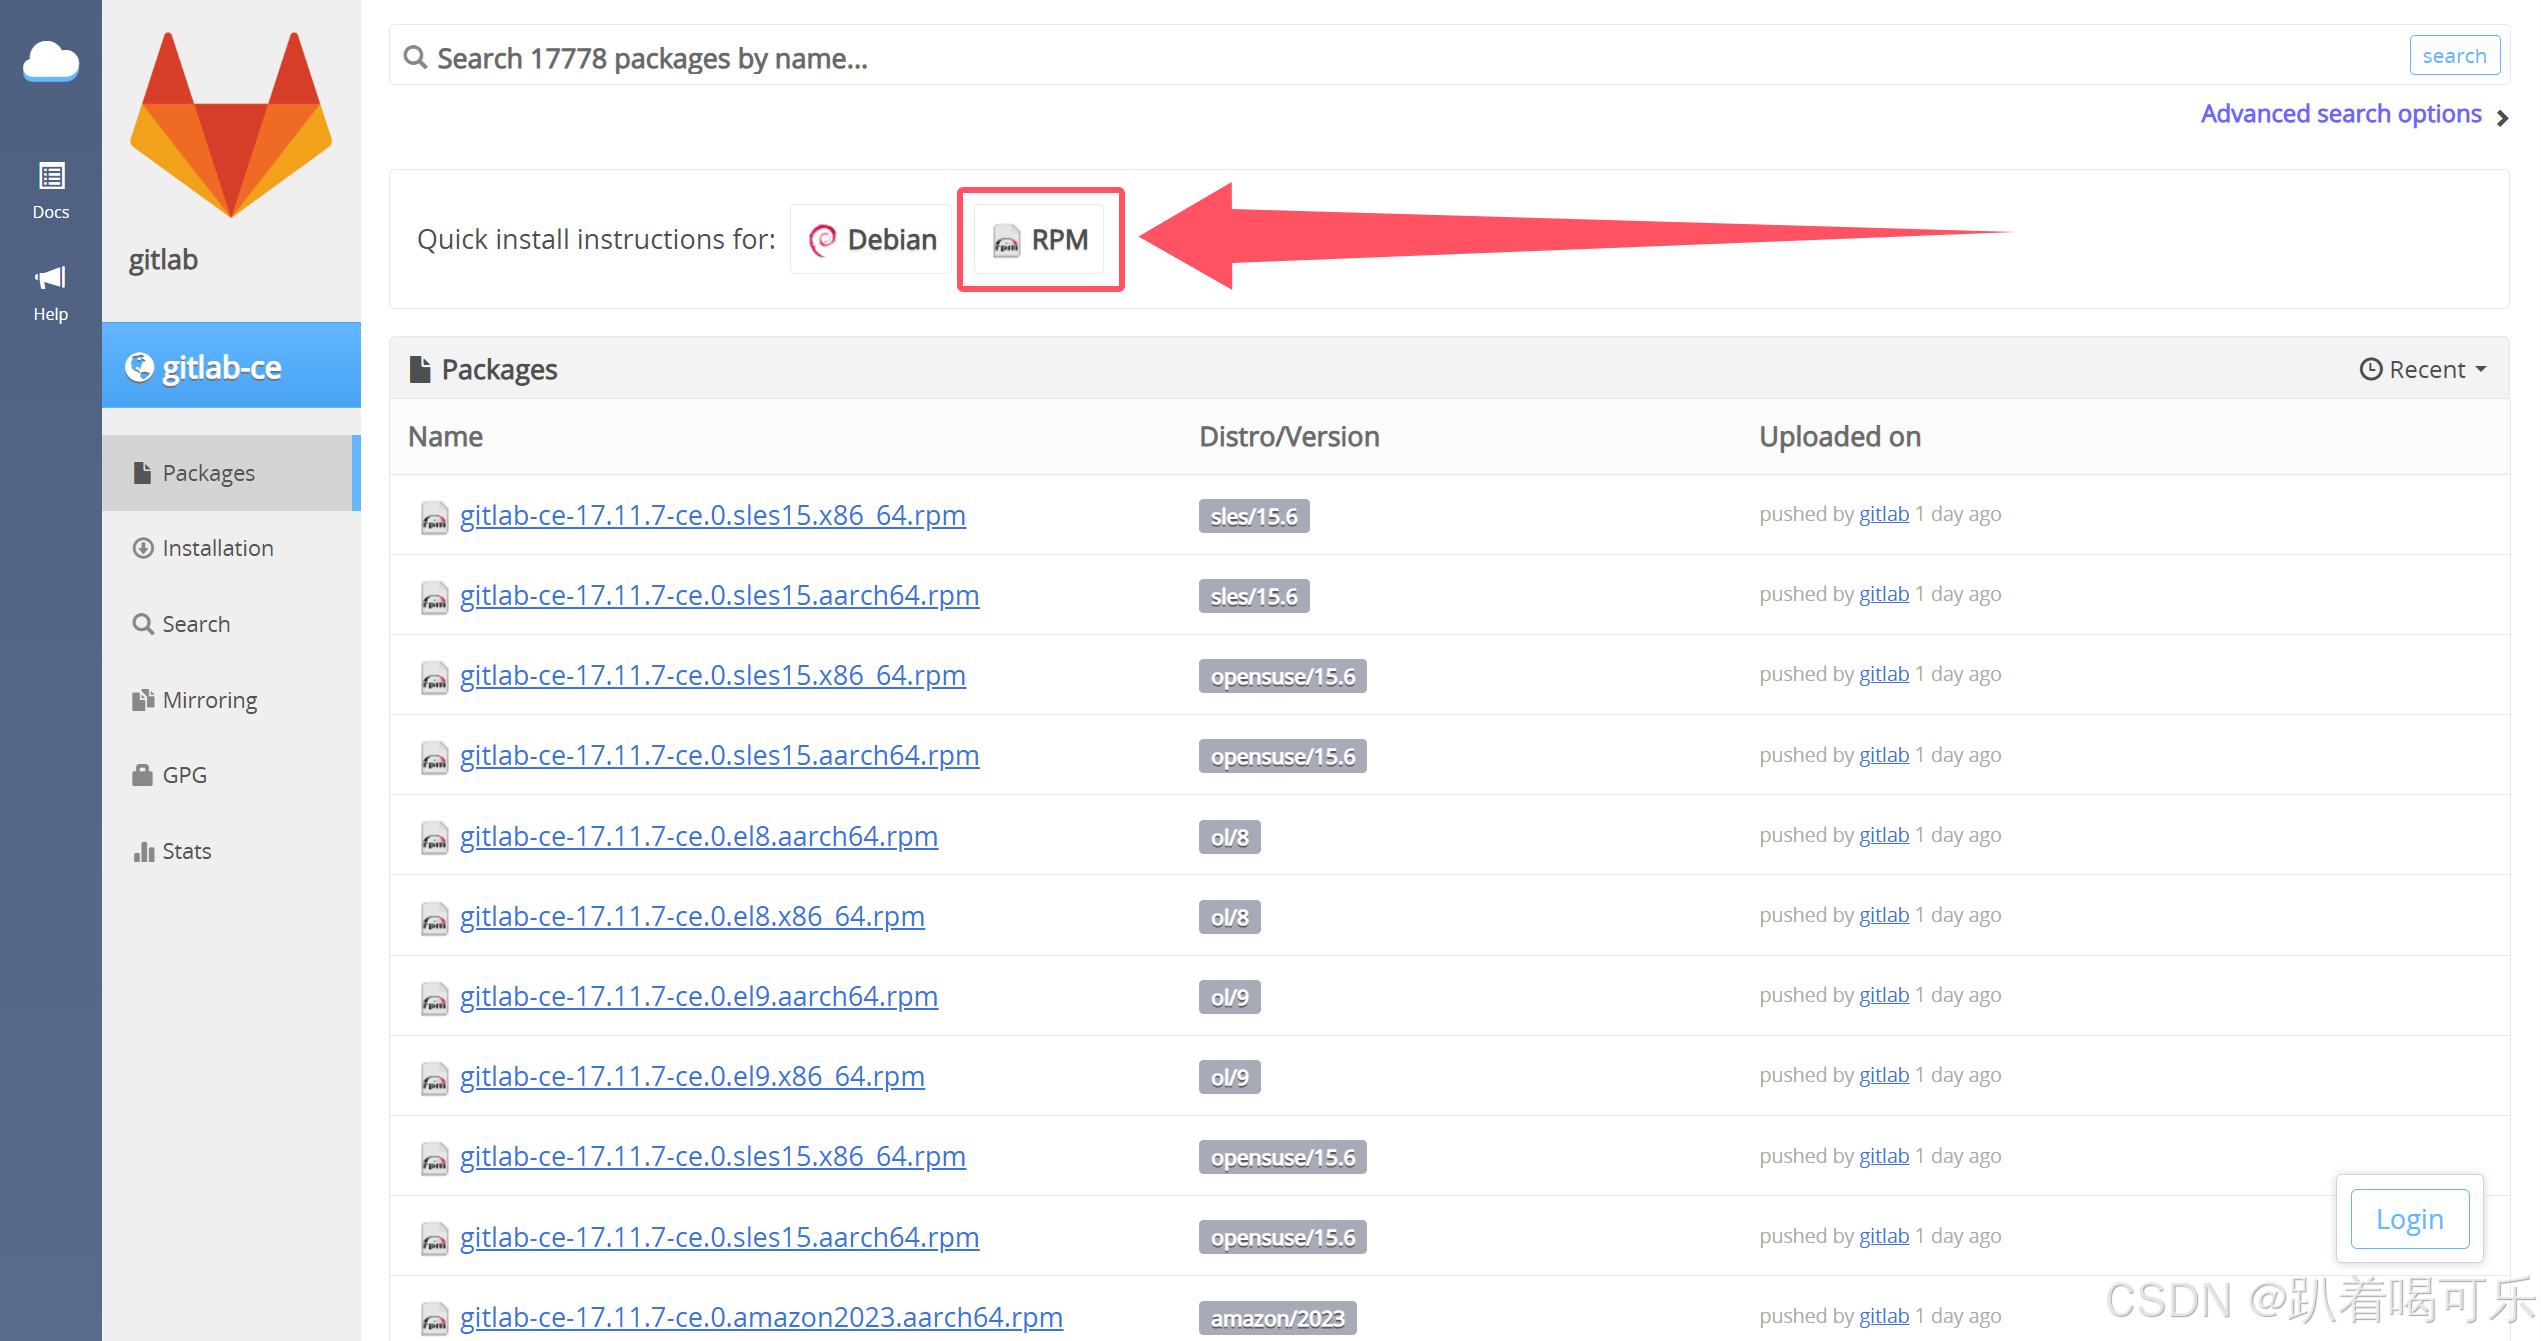Viewport: 2541px width, 1341px height.
Task: Click the Login button
Action: 2409,1219
